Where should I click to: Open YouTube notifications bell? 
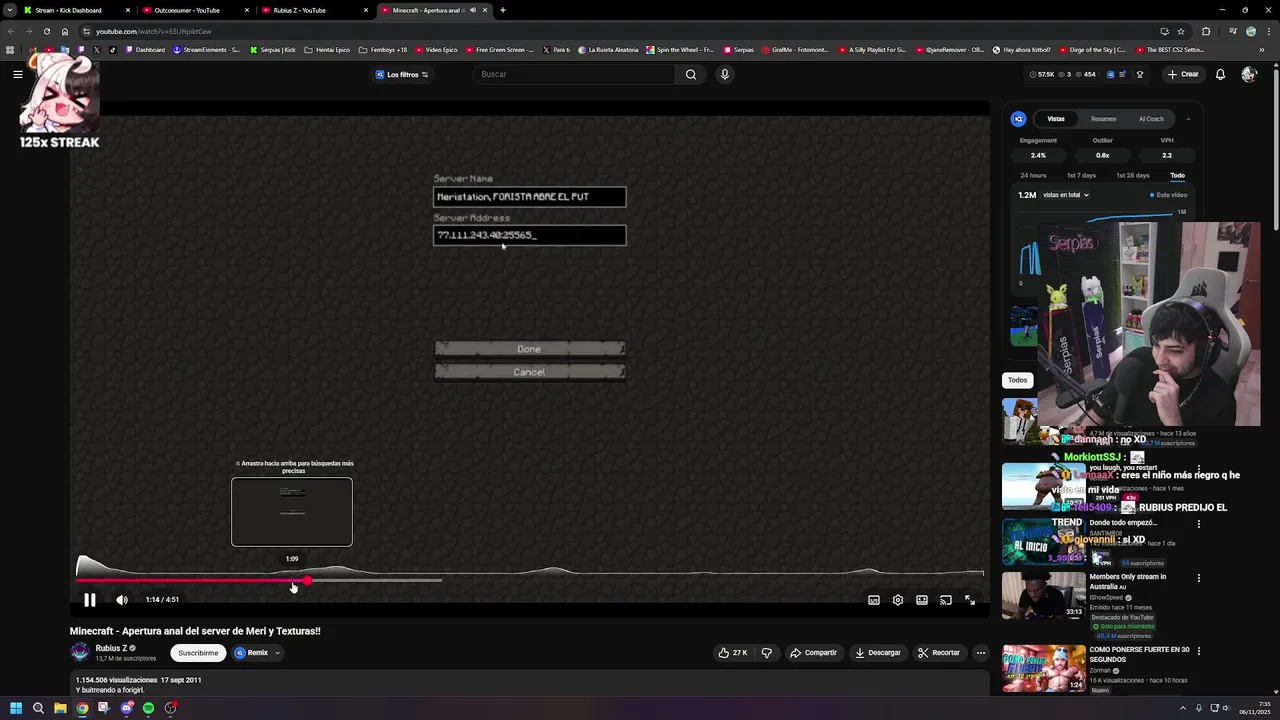(1220, 74)
